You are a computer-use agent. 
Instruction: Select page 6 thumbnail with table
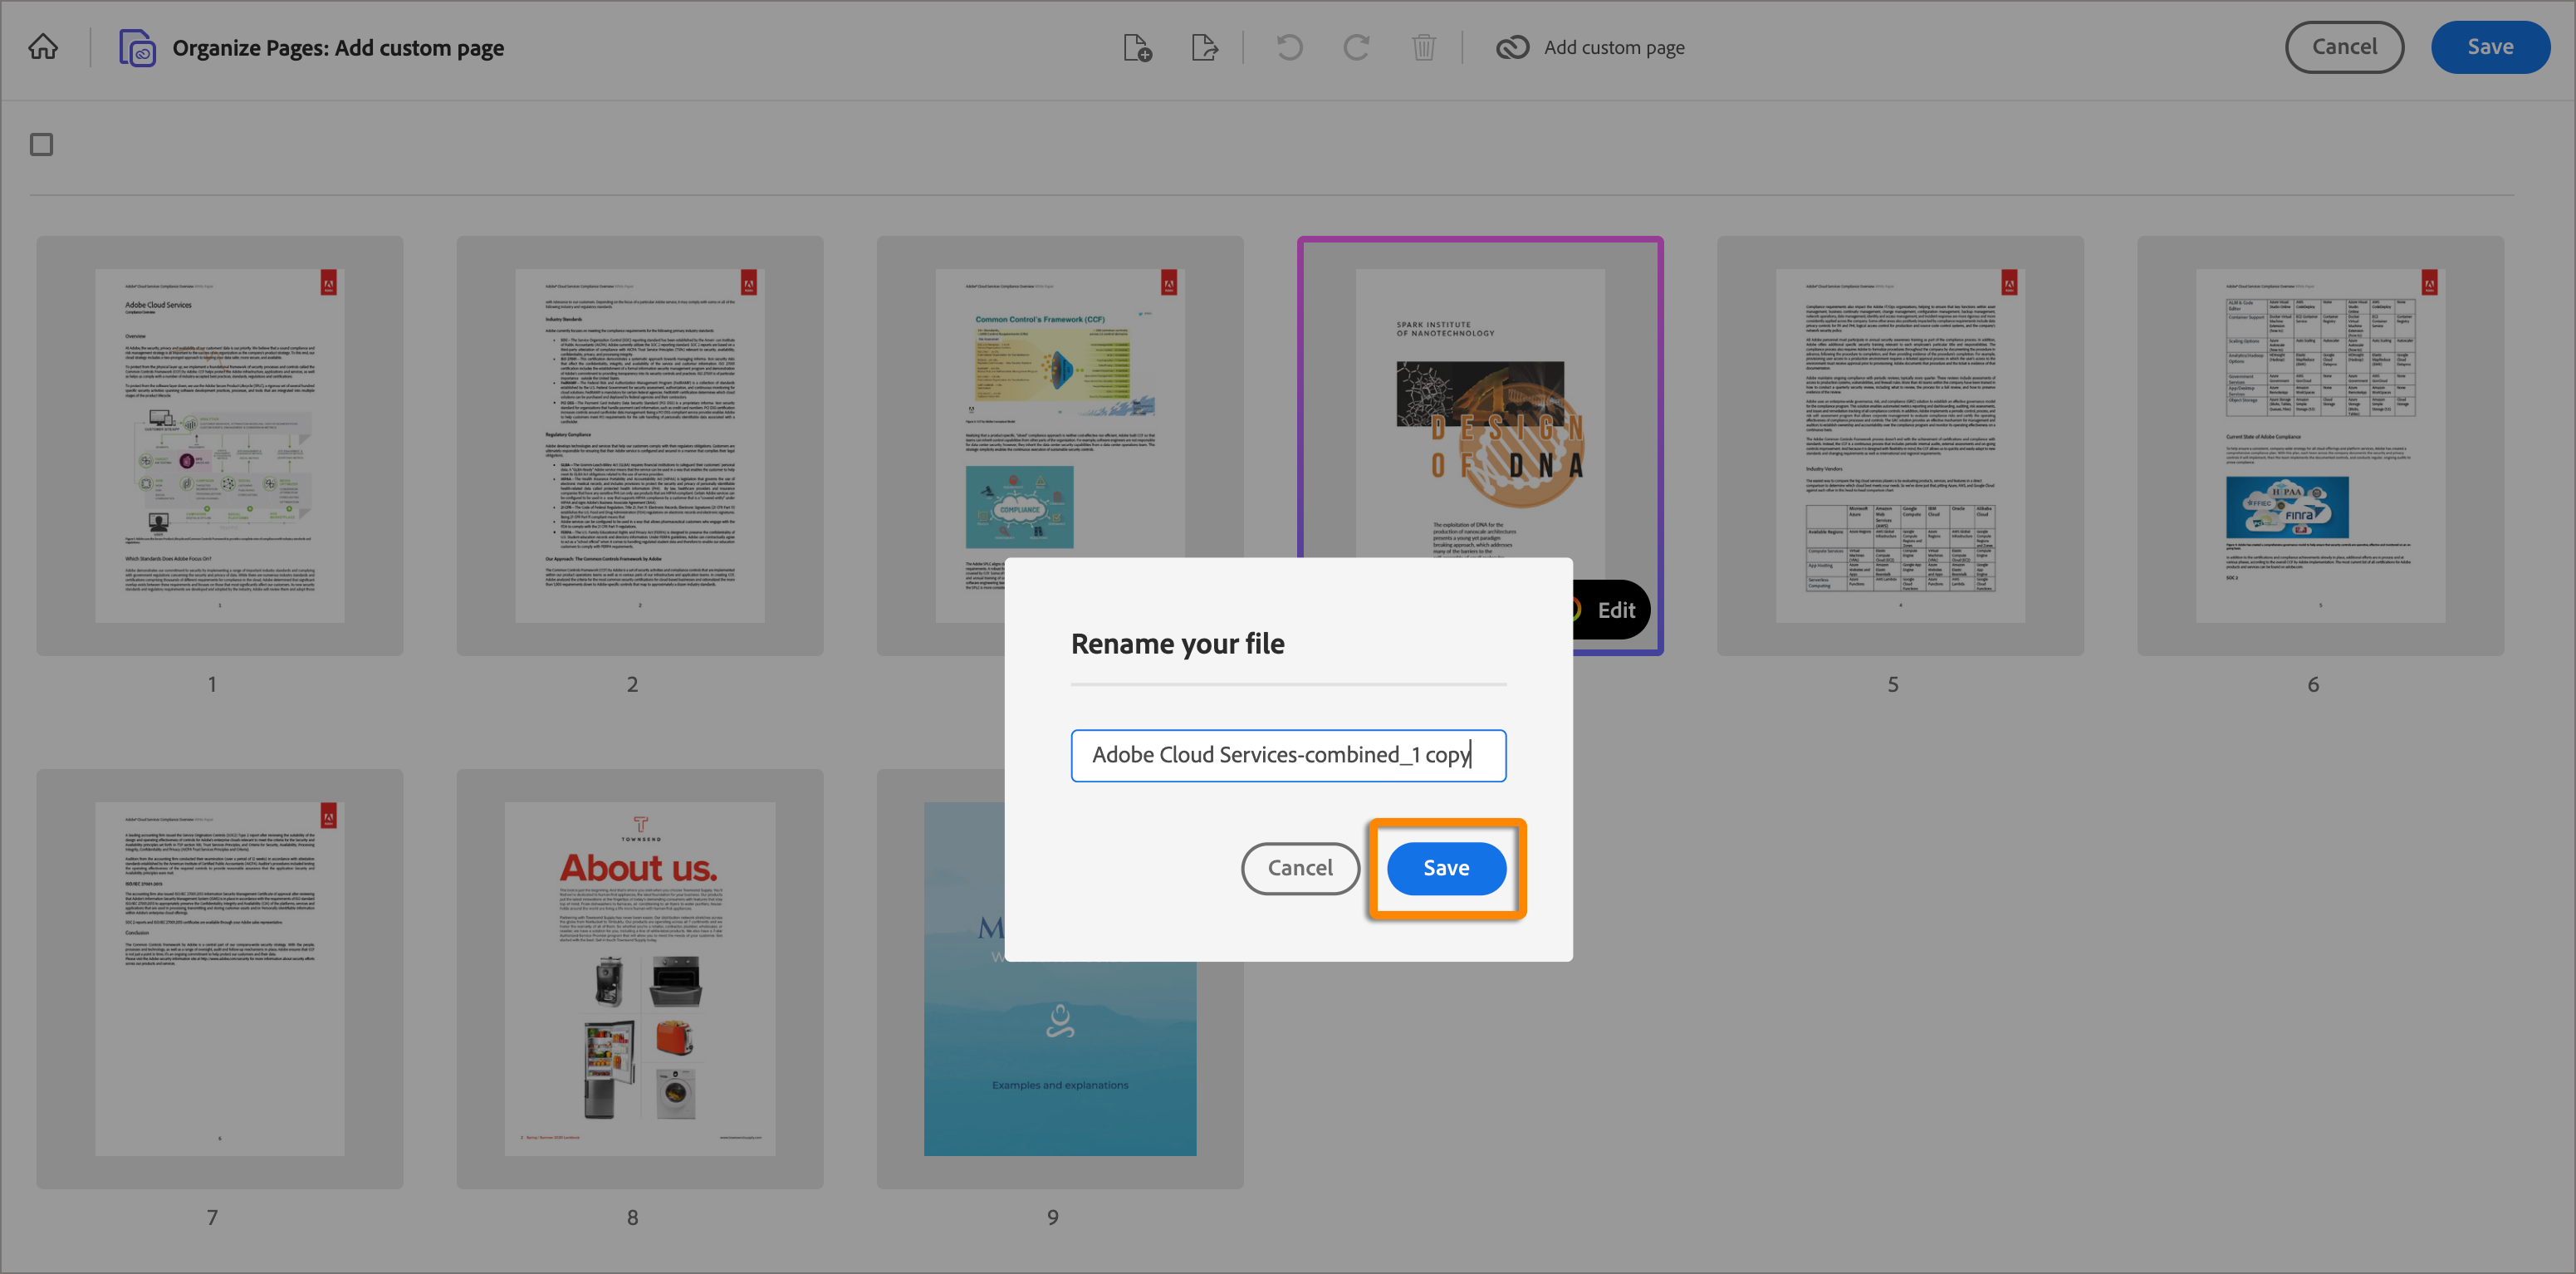coord(2320,445)
